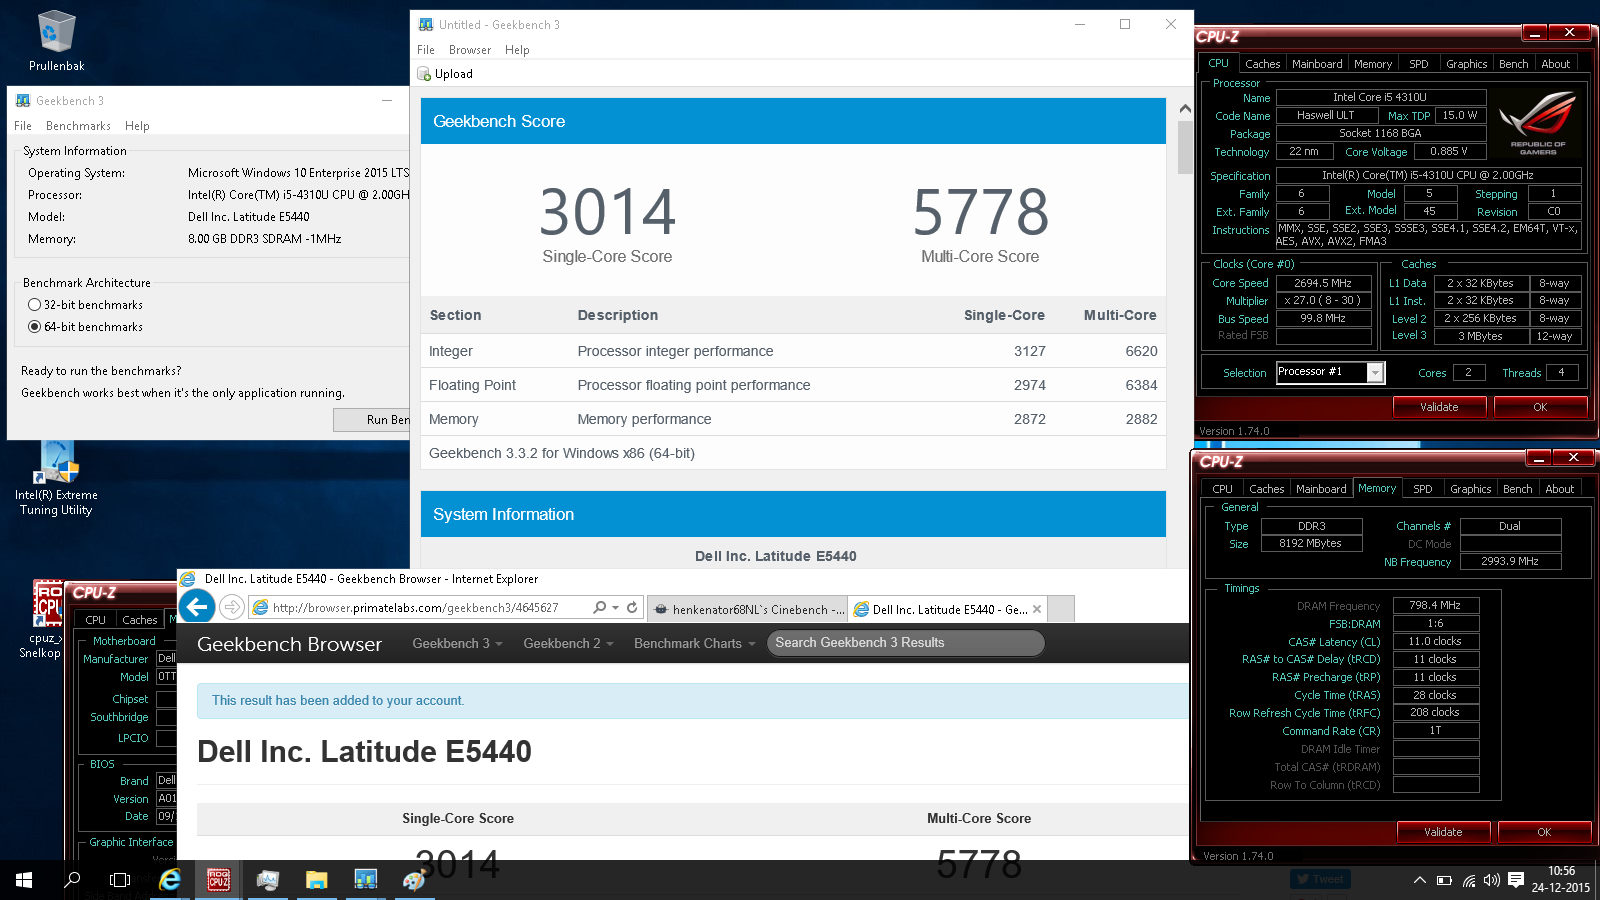Switch to SPD tab in top CPU-Z
This screenshot has width=1600, height=900.
[1419, 64]
